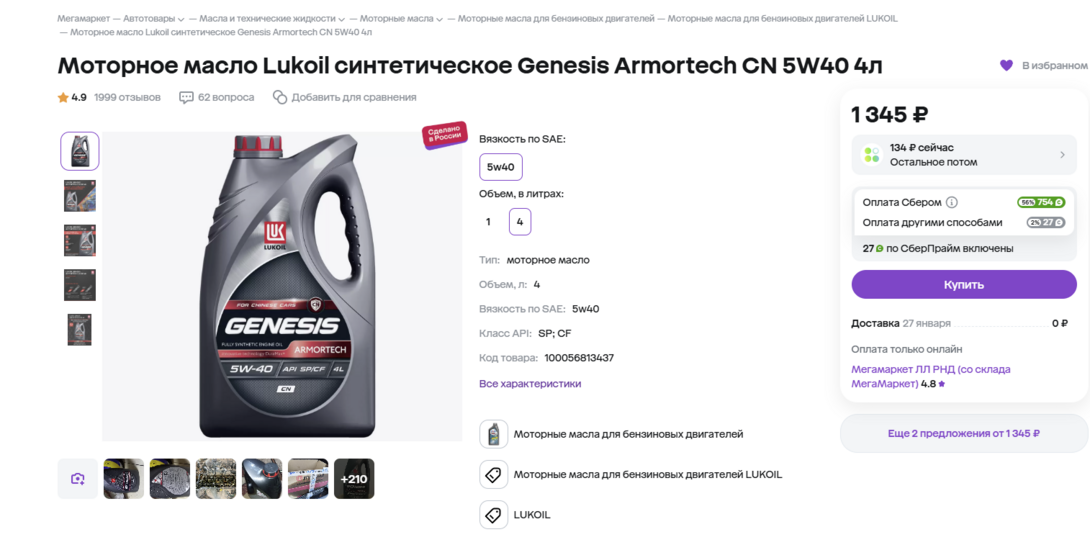1090x550 pixels.
Task: Click the info icon beside Оплата Сбером
Action: 952,202
